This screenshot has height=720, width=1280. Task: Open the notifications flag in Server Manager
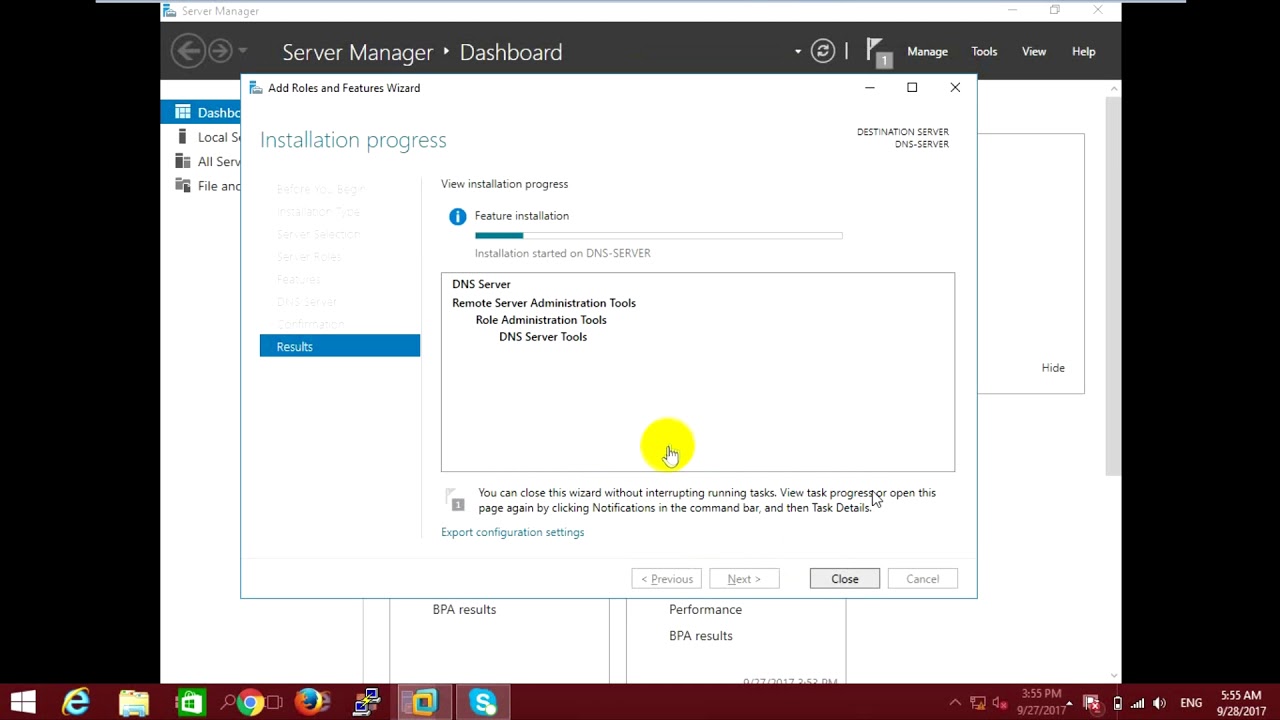[x=878, y=52]
